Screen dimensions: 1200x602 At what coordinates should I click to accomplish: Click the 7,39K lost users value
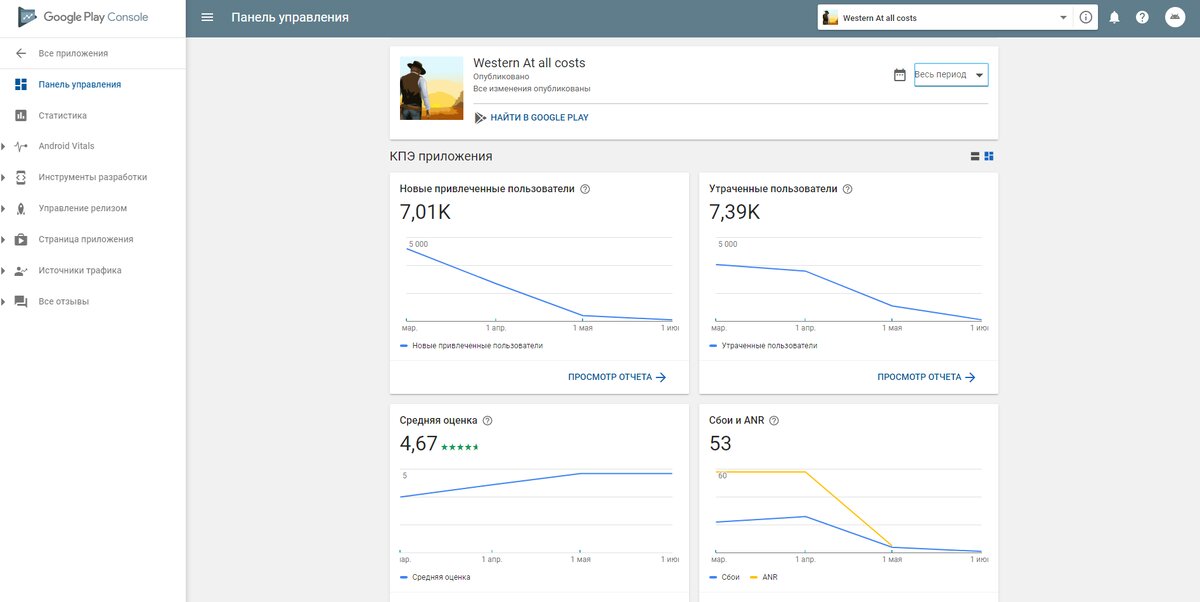pyautogui.click(x=735, y=212)
